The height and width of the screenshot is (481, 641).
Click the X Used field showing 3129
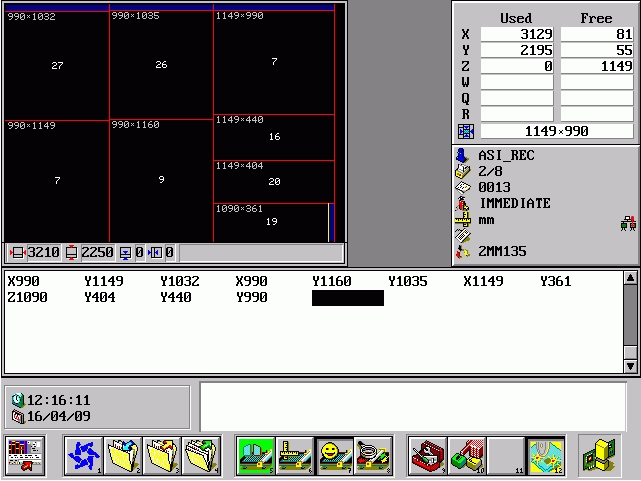[x=516, y=35]
